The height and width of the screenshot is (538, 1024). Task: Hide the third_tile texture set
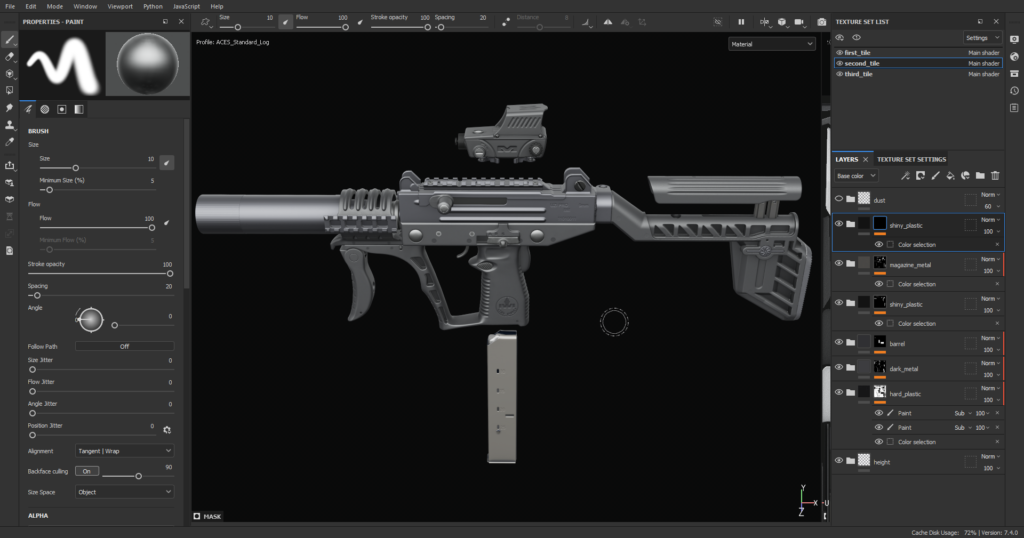coord(839,74)
